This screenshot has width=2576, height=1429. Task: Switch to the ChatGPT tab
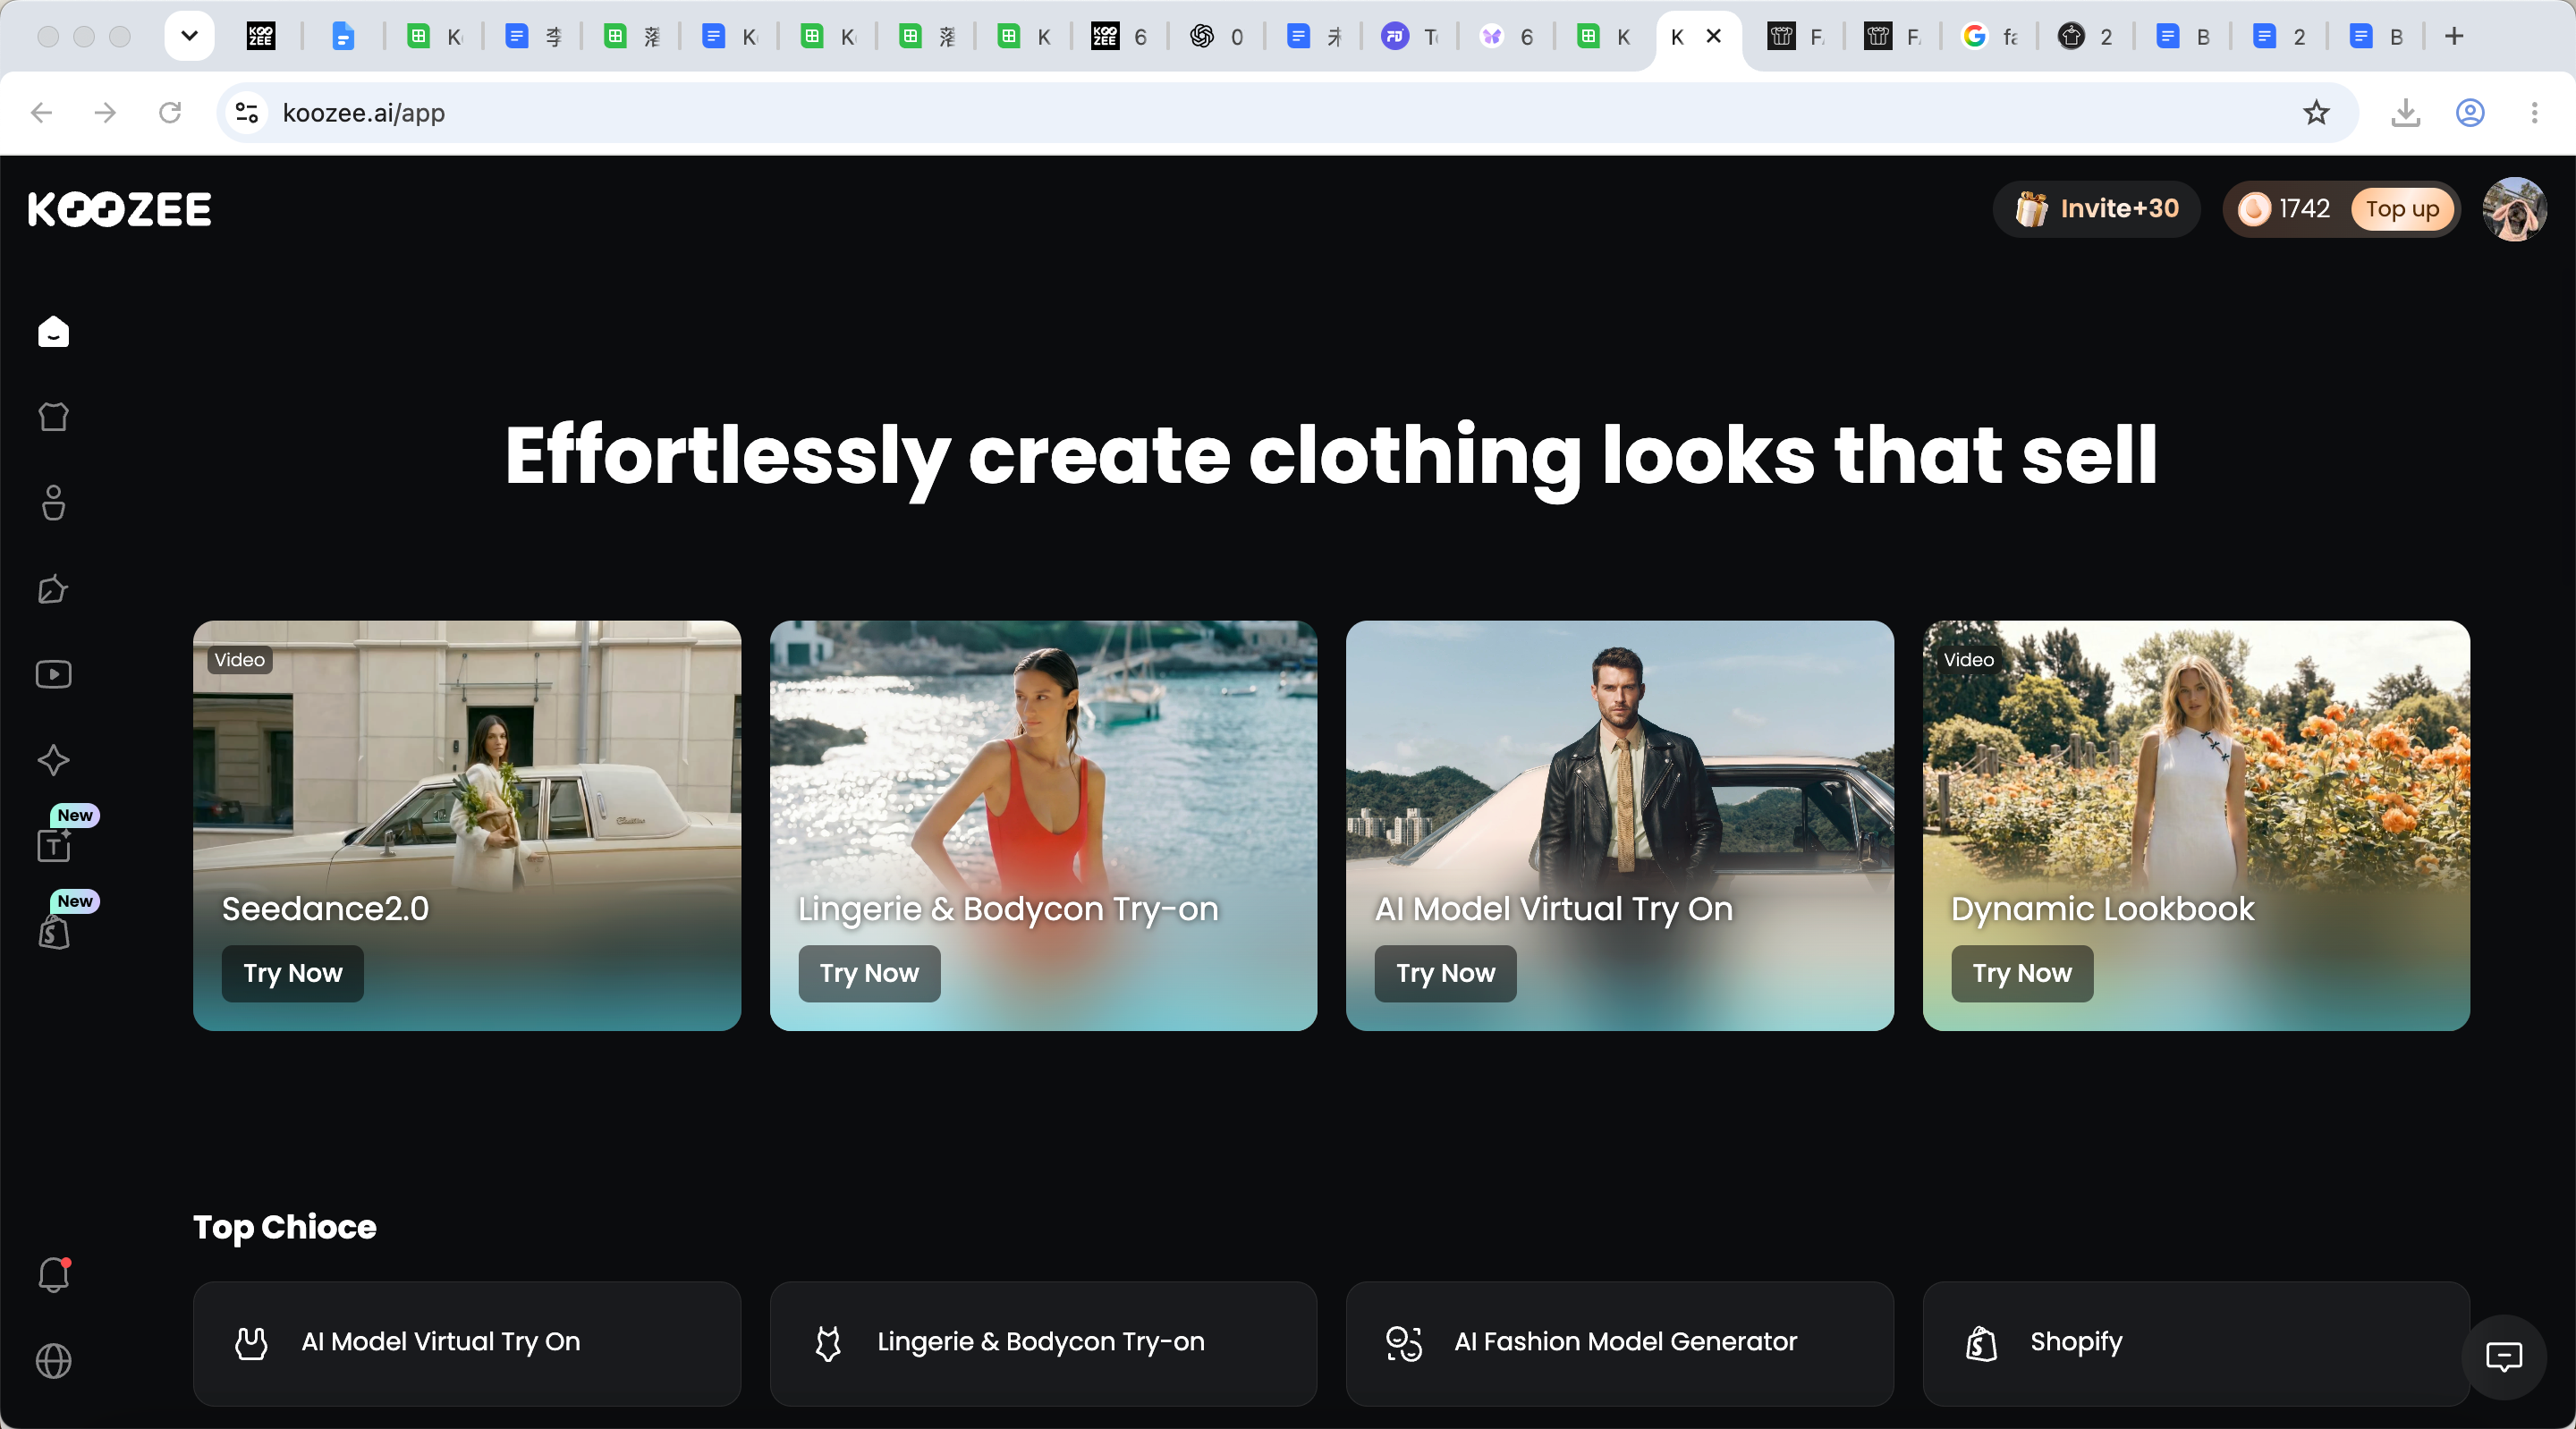coord(1216,37)
